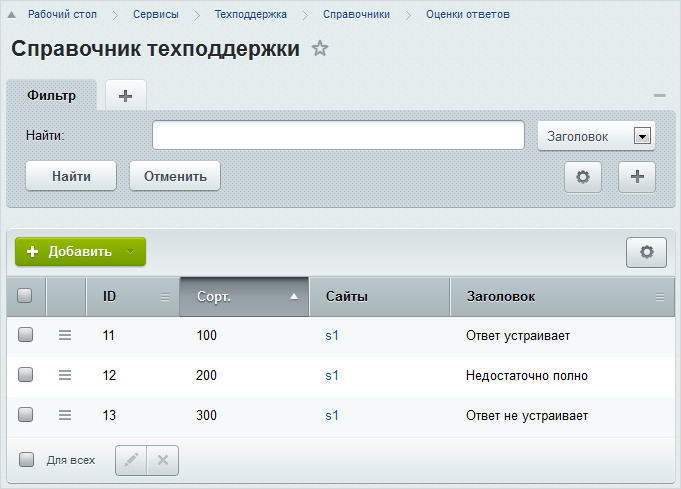The height and width of the screenshot is (489, 681).
Task: Check the row with ID 12
Action: pyautogui.click(x=25, y=375)
